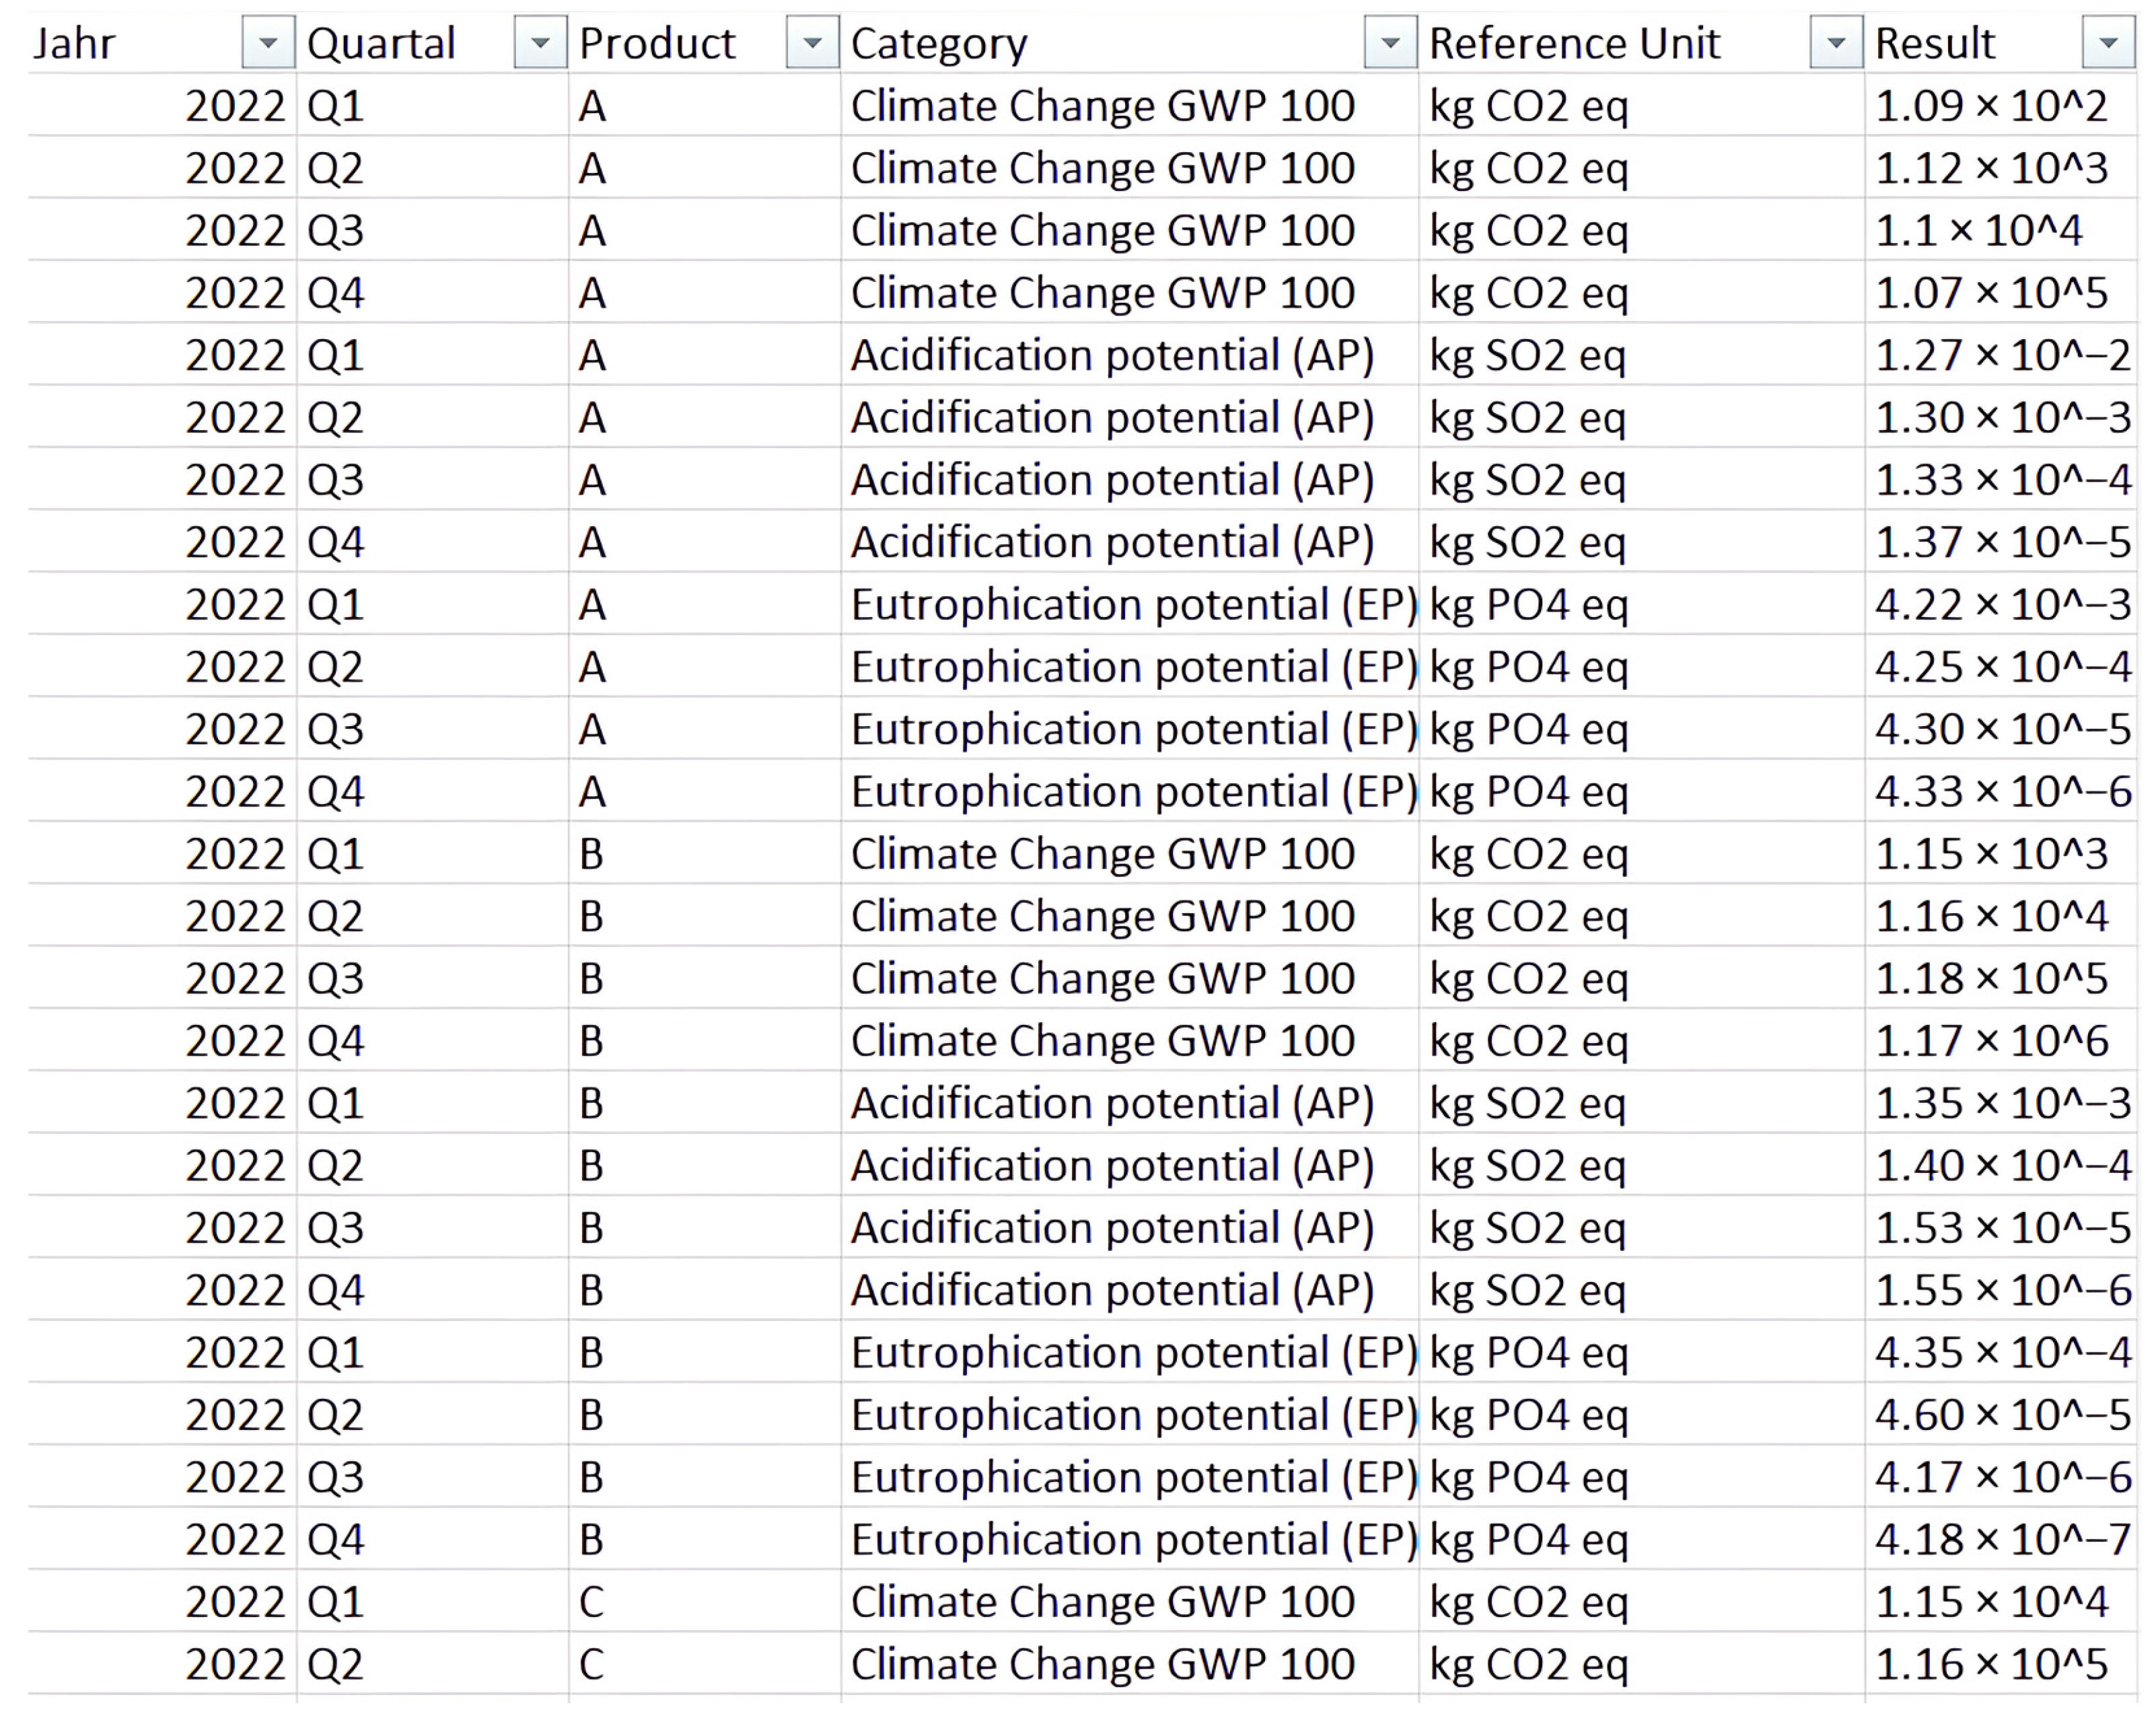Click result cell 1.53 × 10^−5
This screenshot has width=2156, height=1718.
click(2000, 1228)
